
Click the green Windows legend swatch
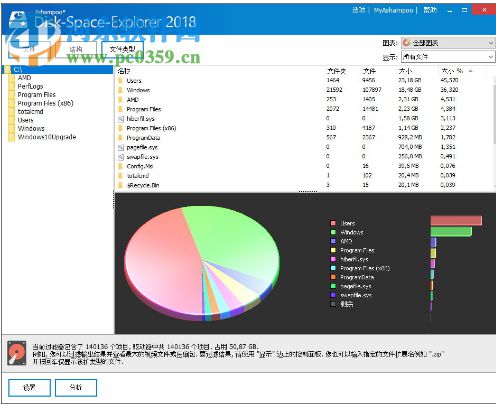[x=333, y=232]
